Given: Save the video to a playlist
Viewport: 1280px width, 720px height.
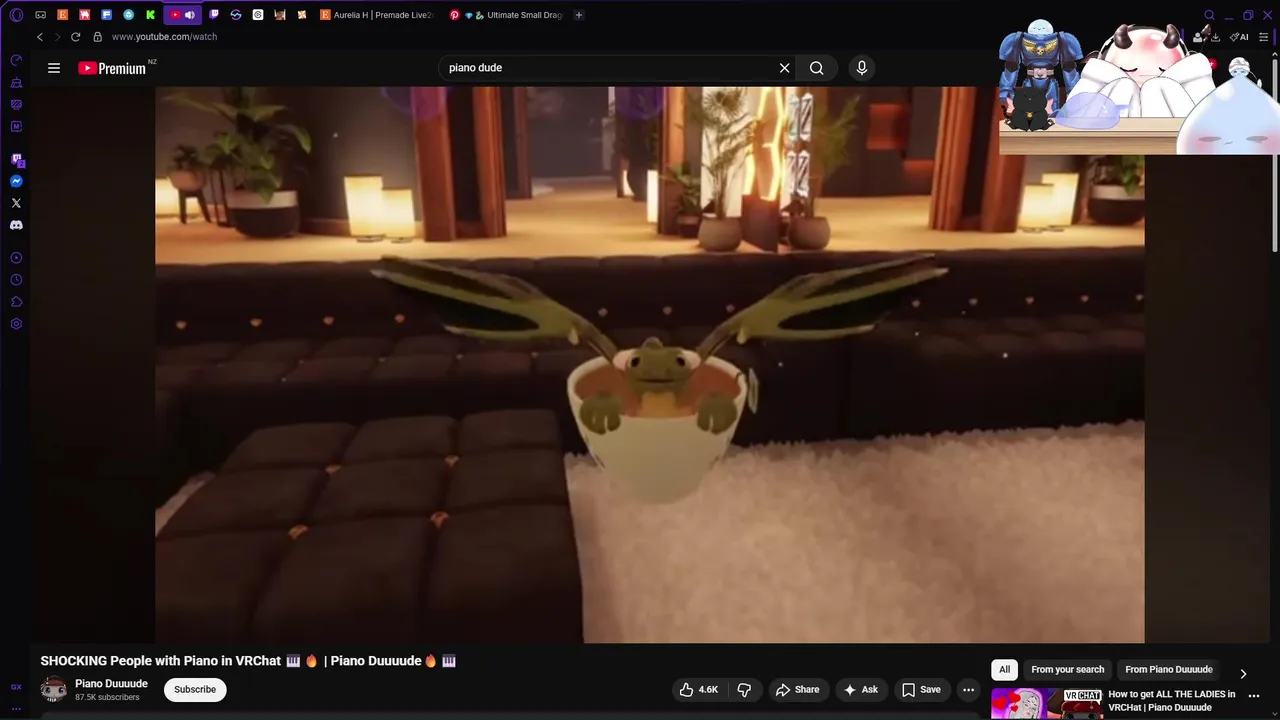Looking at the screenshot, I should click(x=921, y=689).
